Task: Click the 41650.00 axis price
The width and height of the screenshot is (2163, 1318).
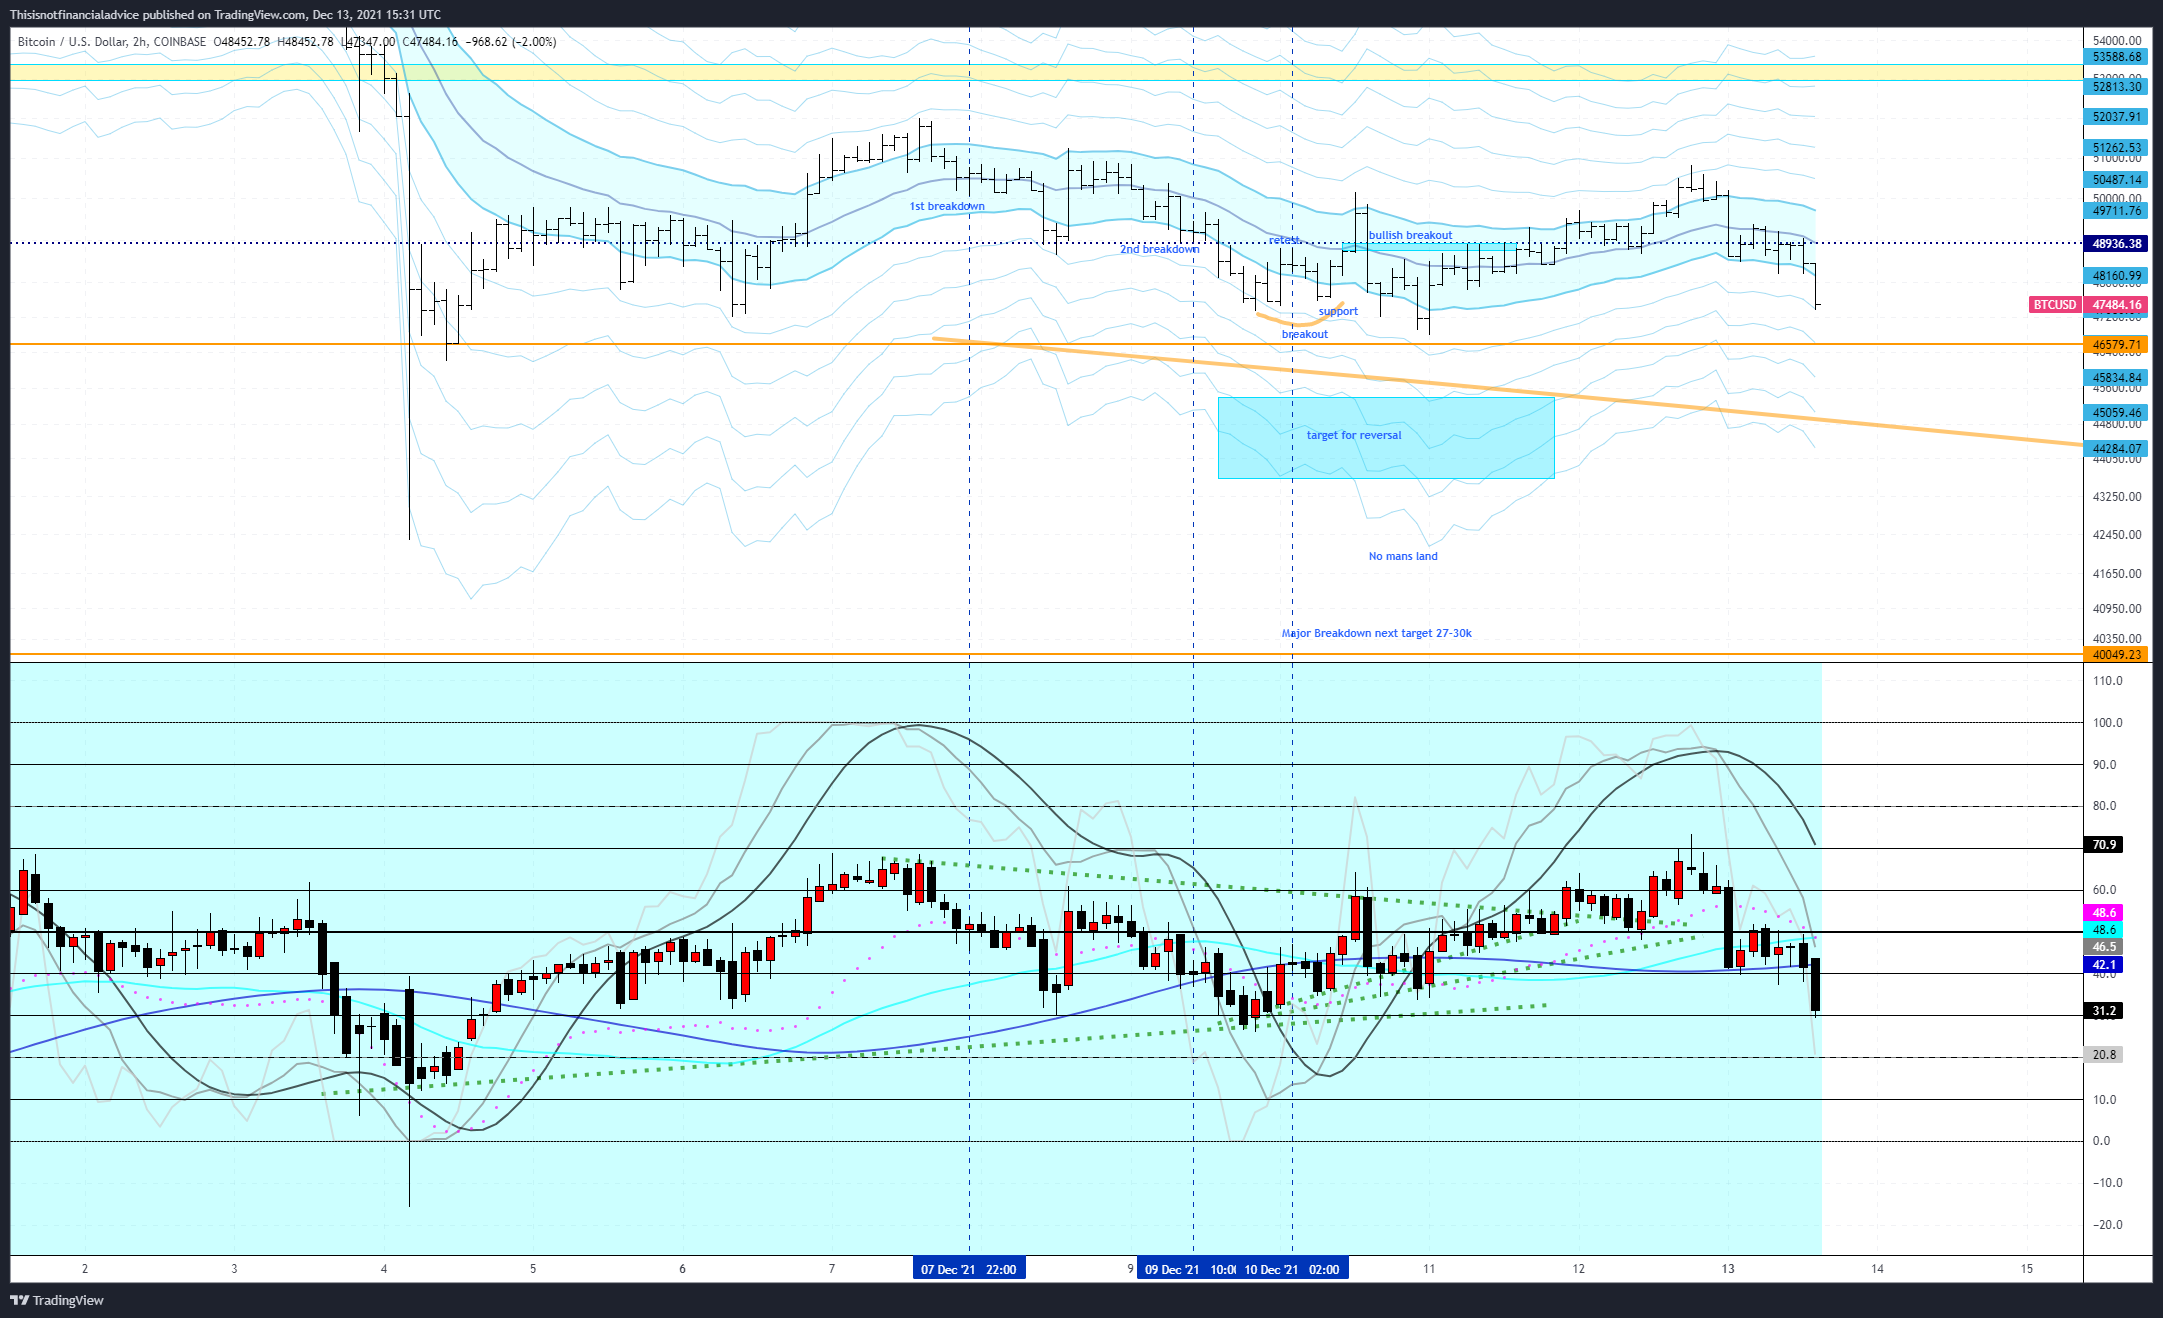Action: (2117, 574)
